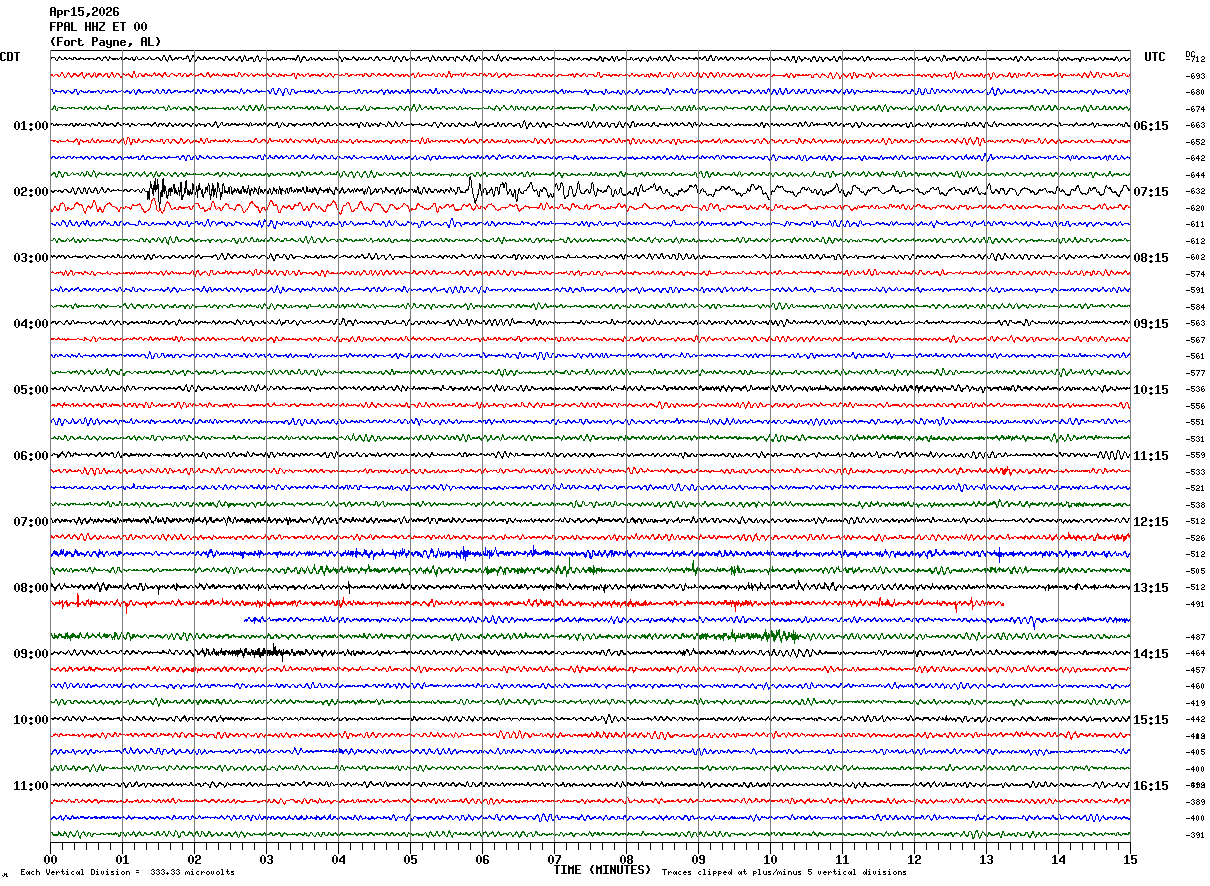
Task: Click the location text (Fort Payne, AL)
Action: pos(105,42)
